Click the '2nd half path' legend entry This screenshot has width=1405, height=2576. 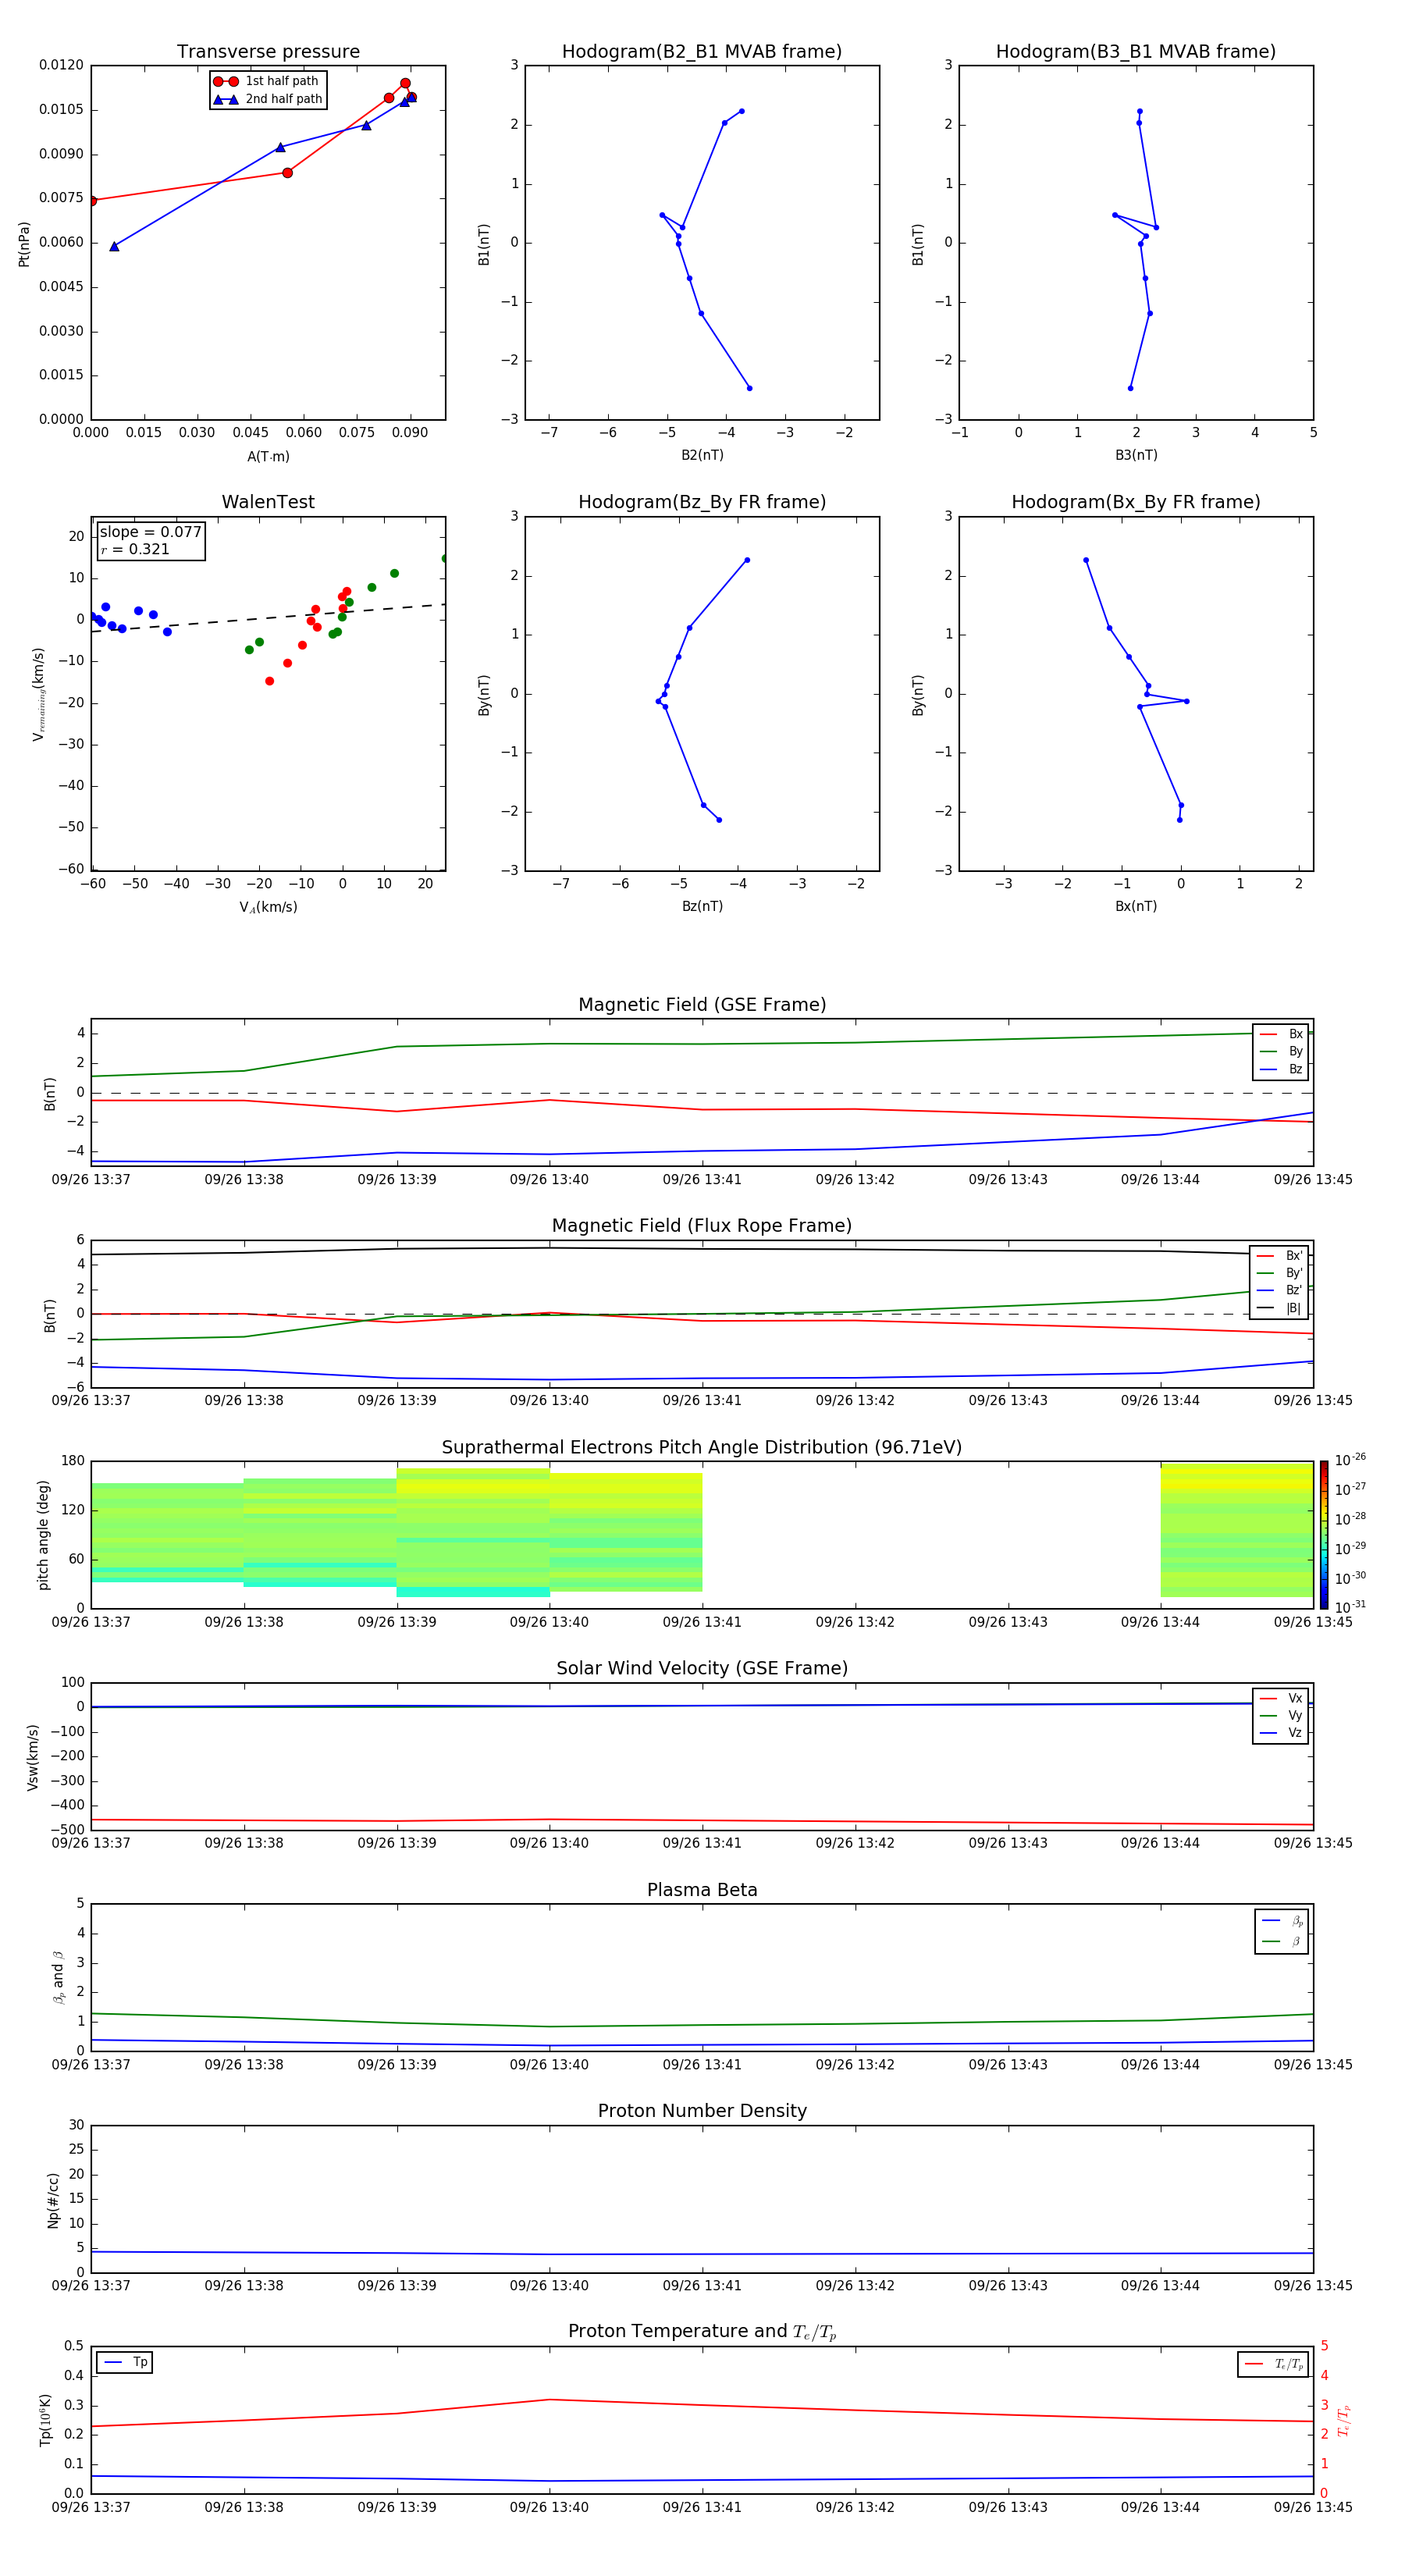coord(267,99)
